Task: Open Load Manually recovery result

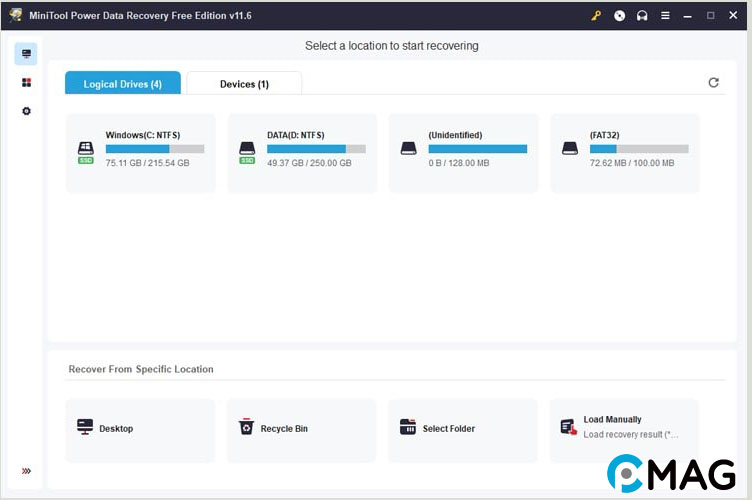Action: (x=625, y=430)
